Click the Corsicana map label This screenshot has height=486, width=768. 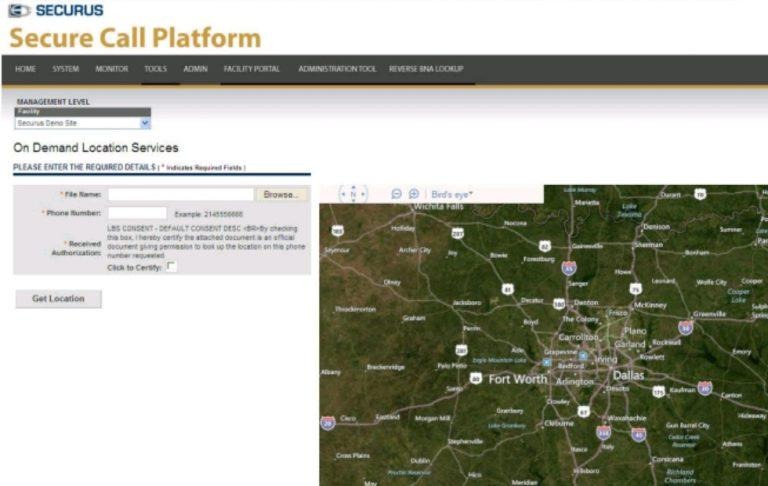[x=668, y=460]
